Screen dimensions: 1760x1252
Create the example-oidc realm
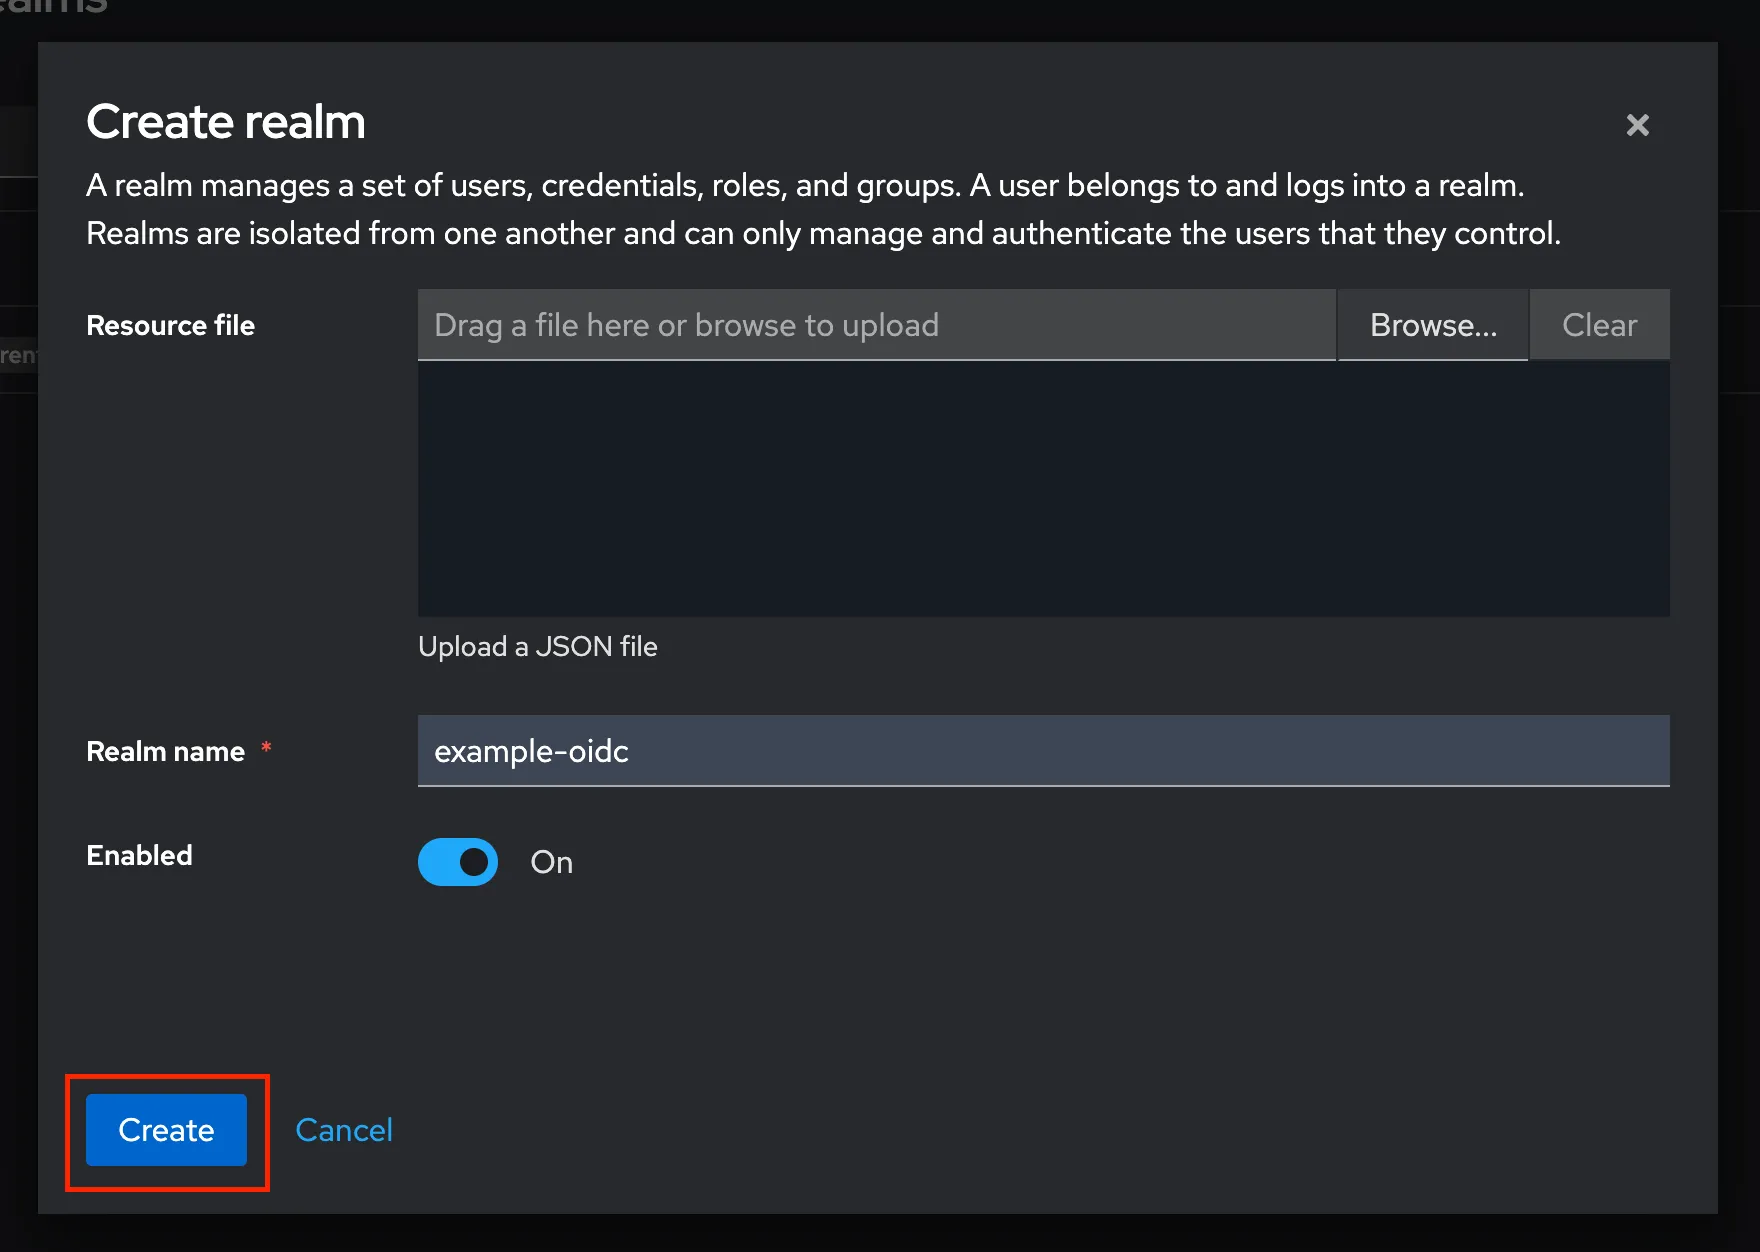click(166, 1130)
